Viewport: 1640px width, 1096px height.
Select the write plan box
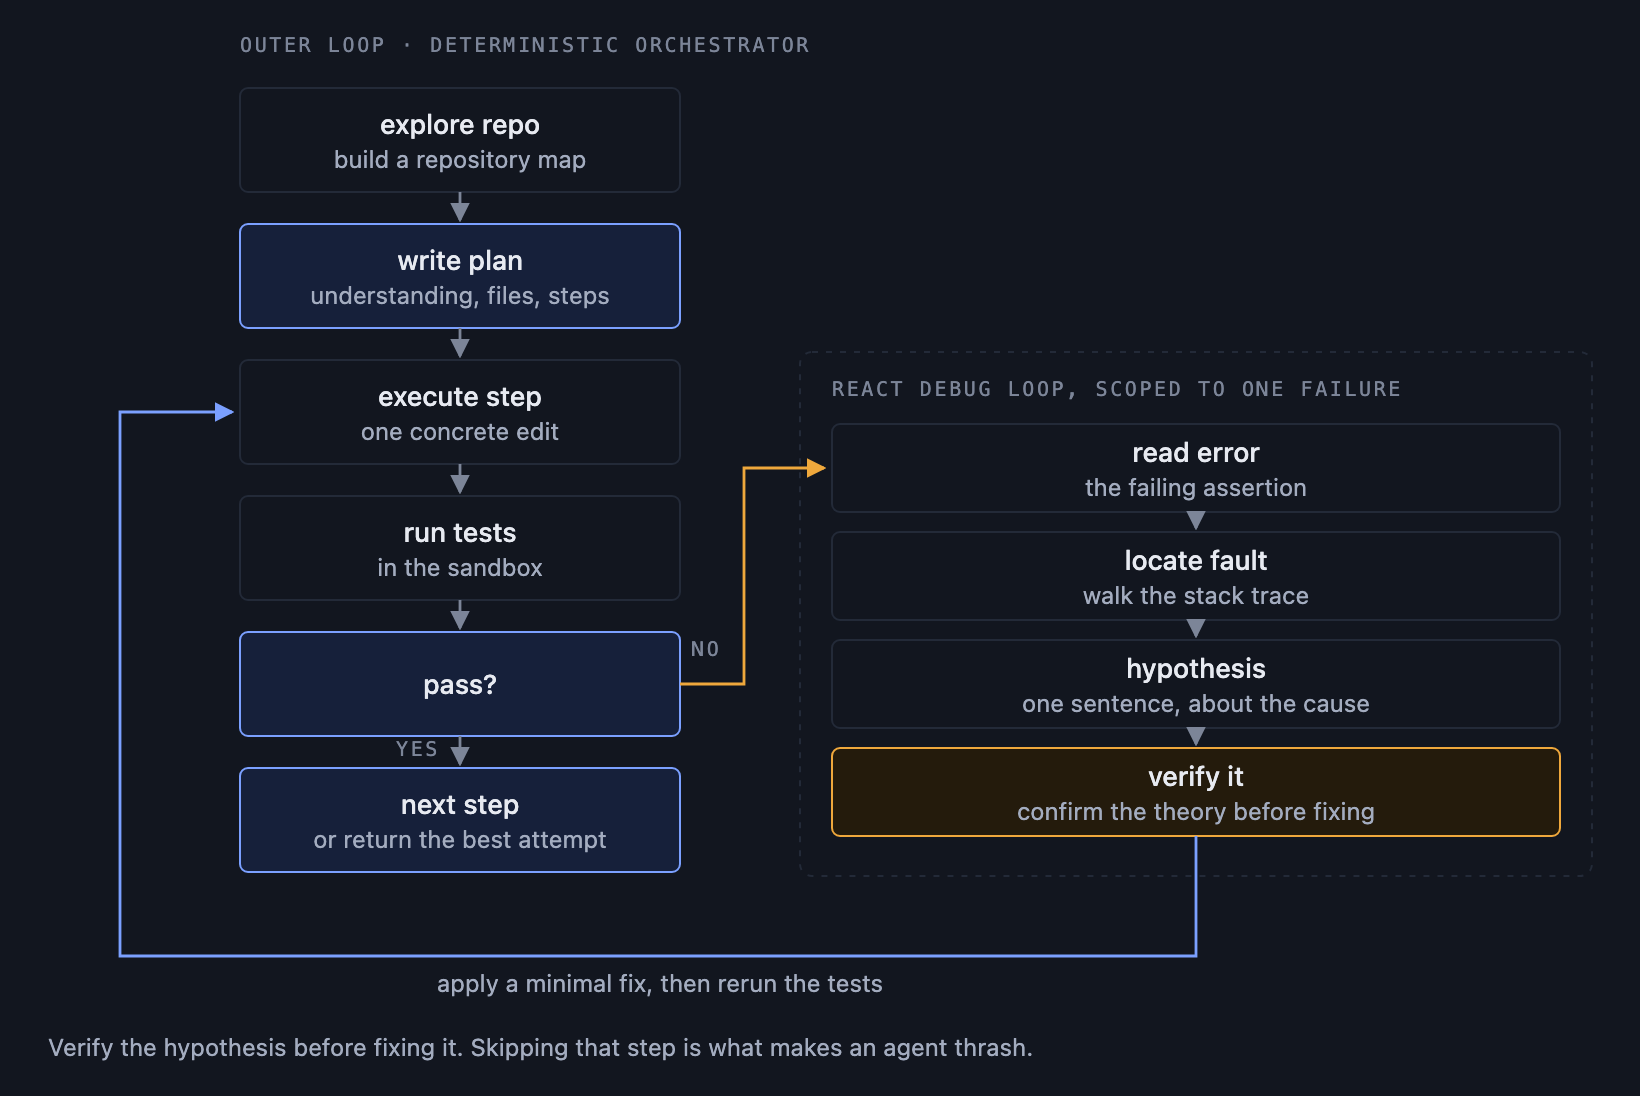[460, 276]
